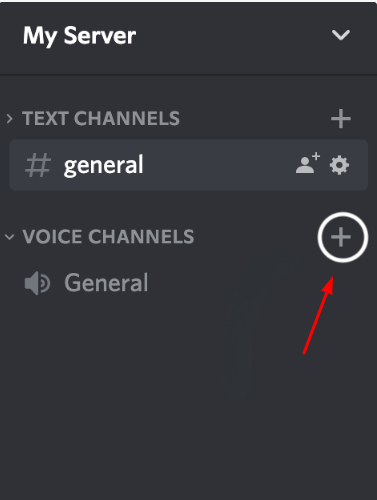
Task: Join the General voice channel
Action: coord(106,283)
